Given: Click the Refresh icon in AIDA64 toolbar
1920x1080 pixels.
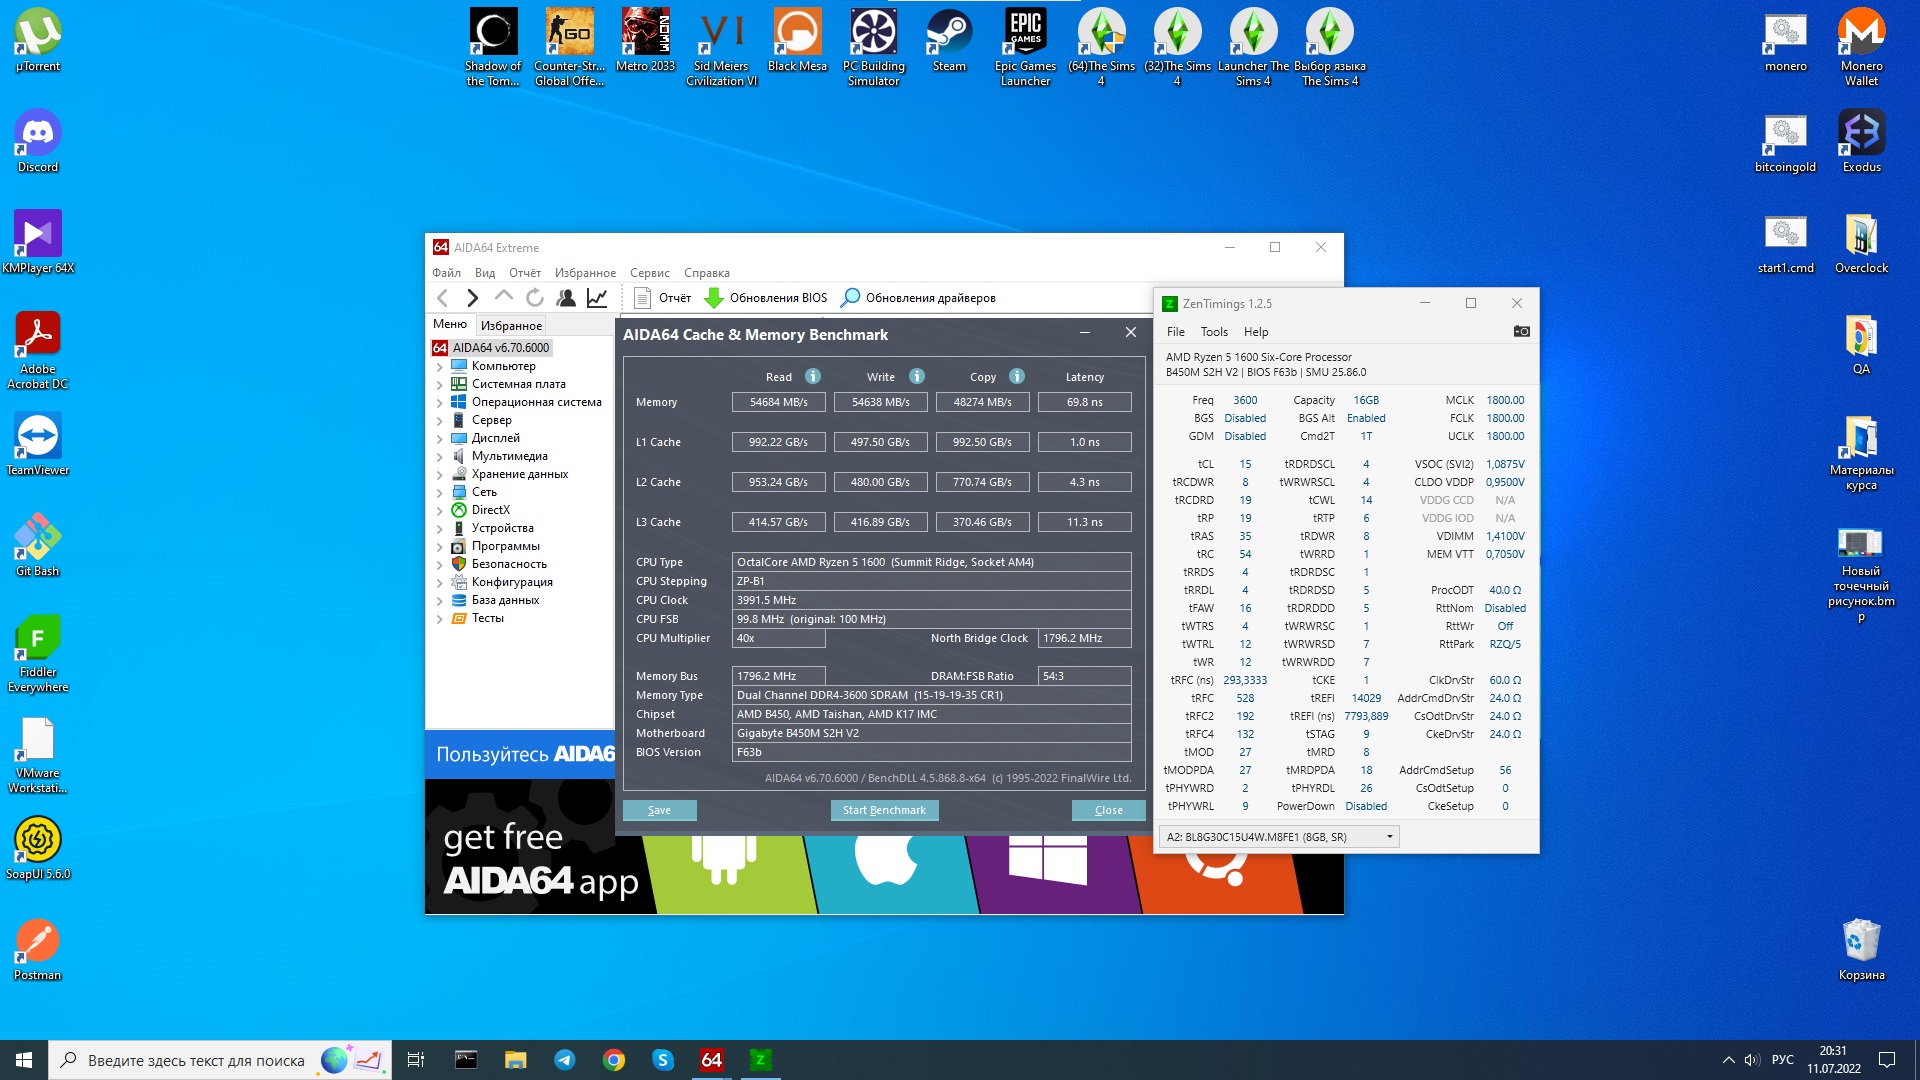Looking at the screenshot, I should click(x=535, y=298).
